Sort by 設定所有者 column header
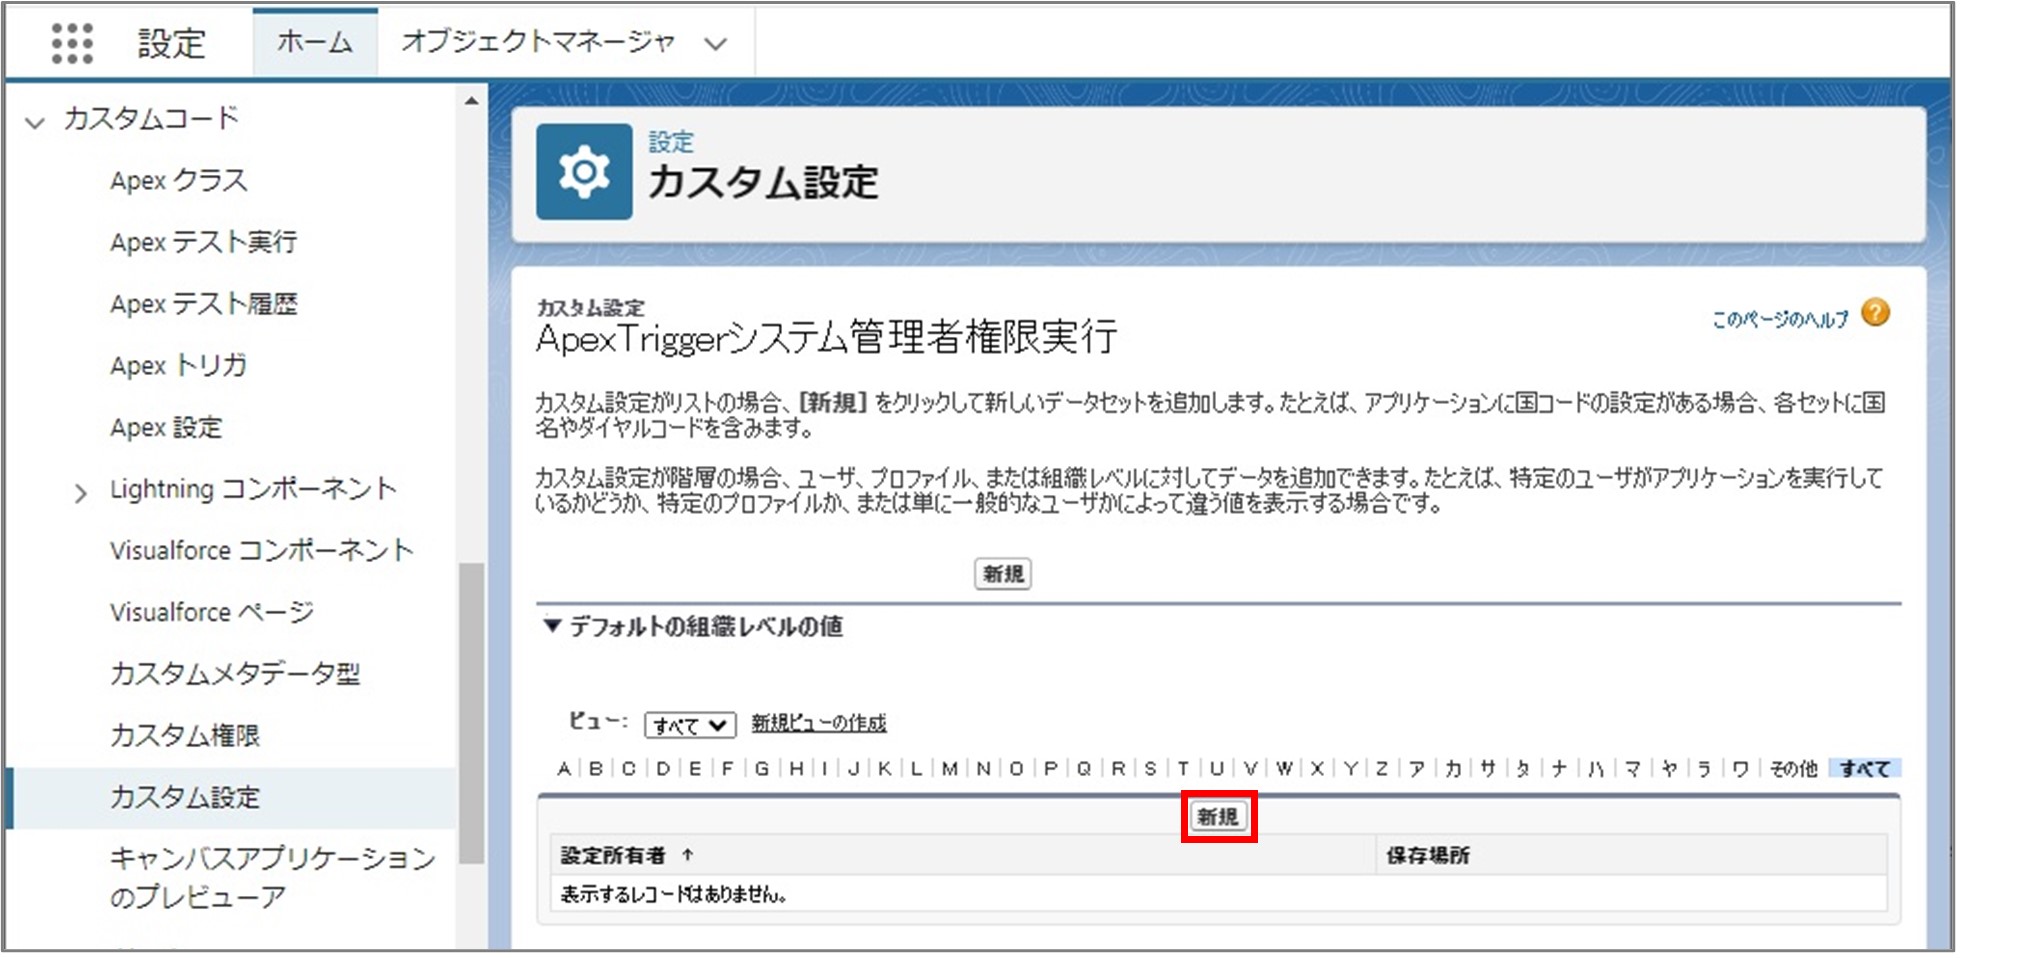This screenshot has width=2027, height=958. 613,856
